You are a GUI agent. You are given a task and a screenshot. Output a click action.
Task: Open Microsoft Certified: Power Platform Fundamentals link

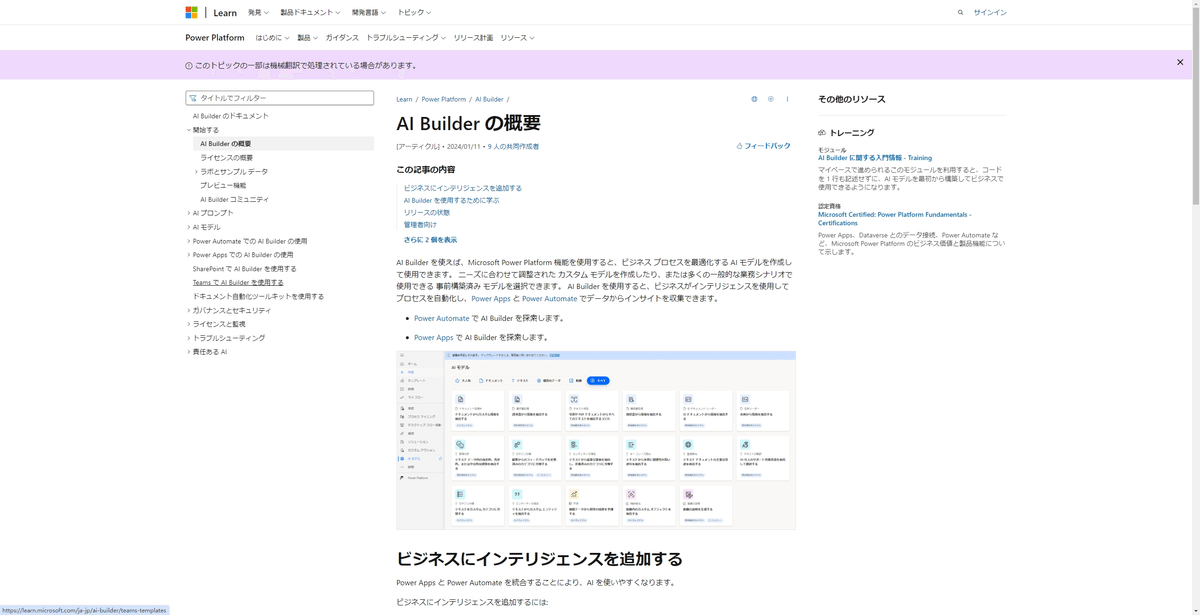click(x=894, y=218)
